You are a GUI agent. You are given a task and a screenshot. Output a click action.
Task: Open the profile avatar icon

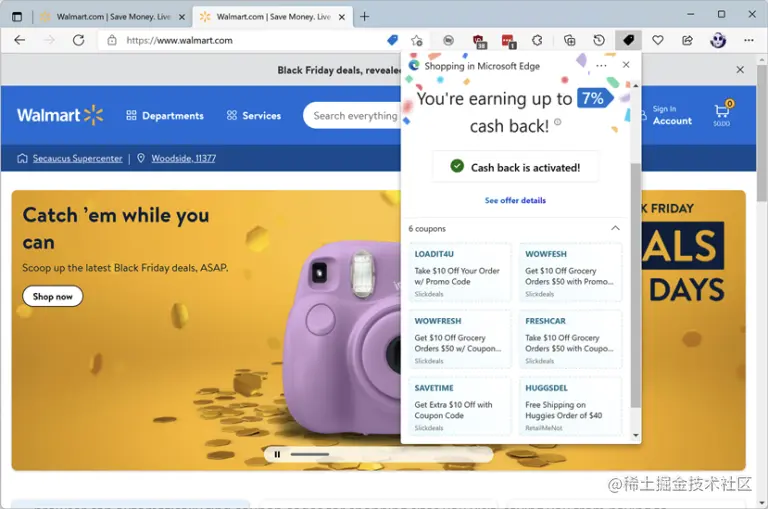pos(718,40)
